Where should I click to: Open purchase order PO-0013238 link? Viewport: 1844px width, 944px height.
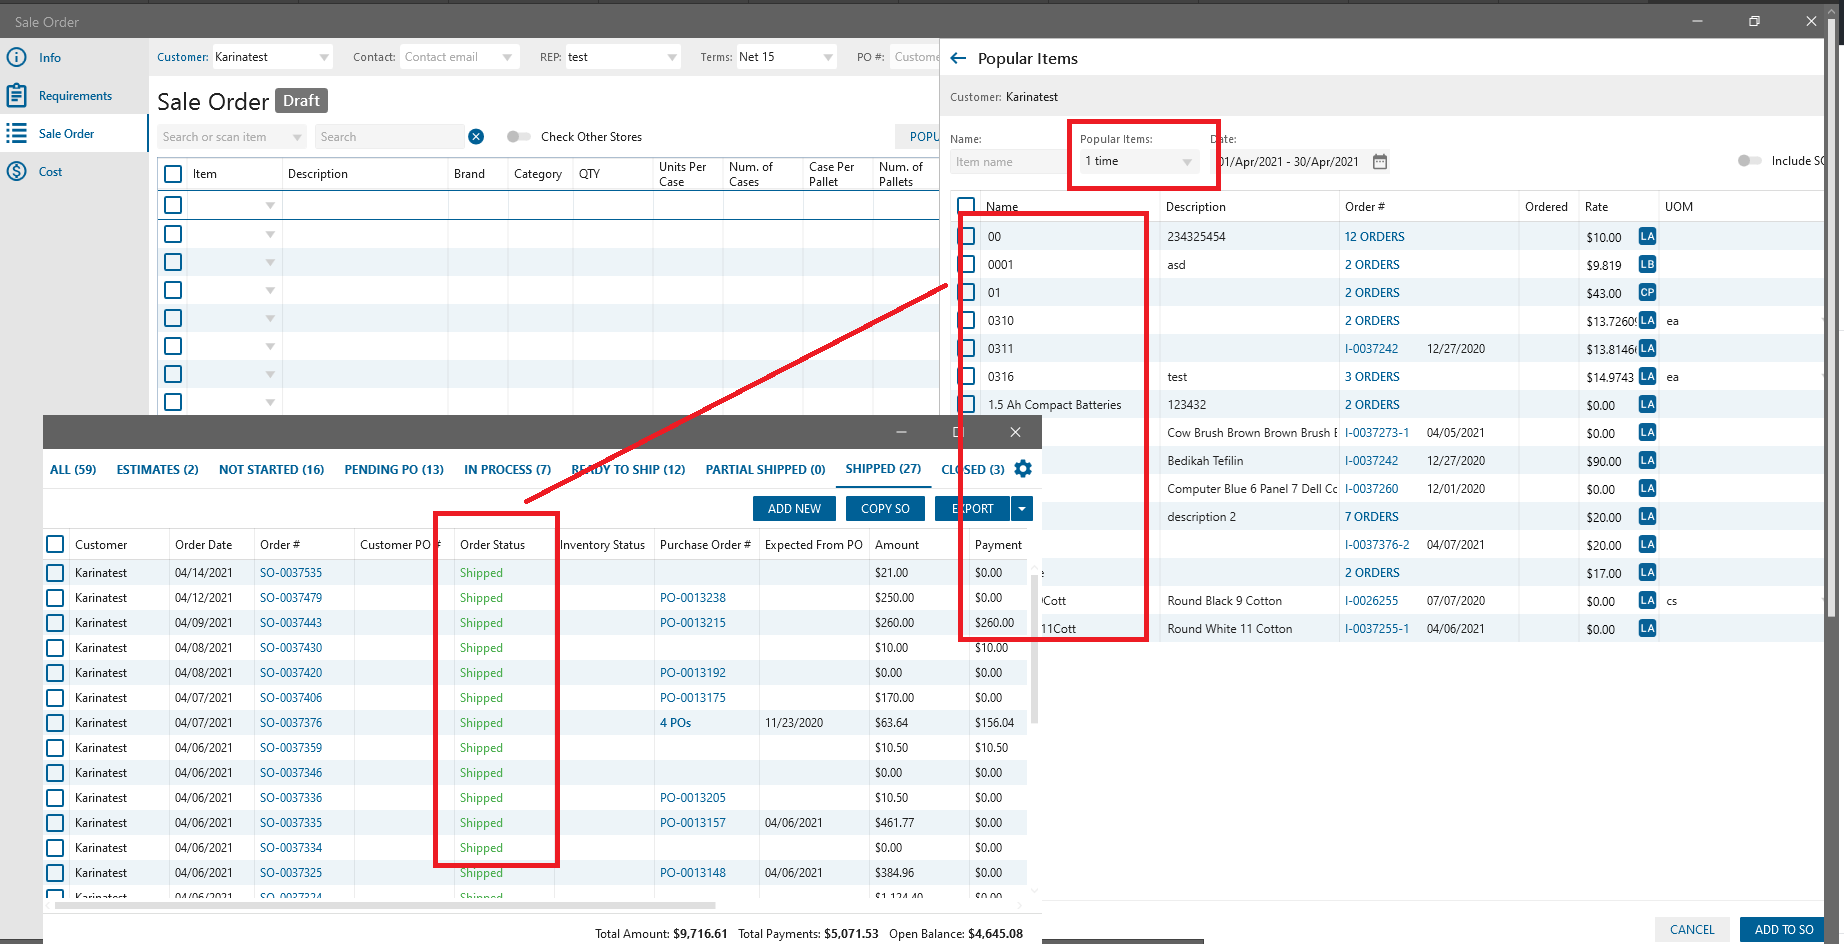(x=693, y=598)
